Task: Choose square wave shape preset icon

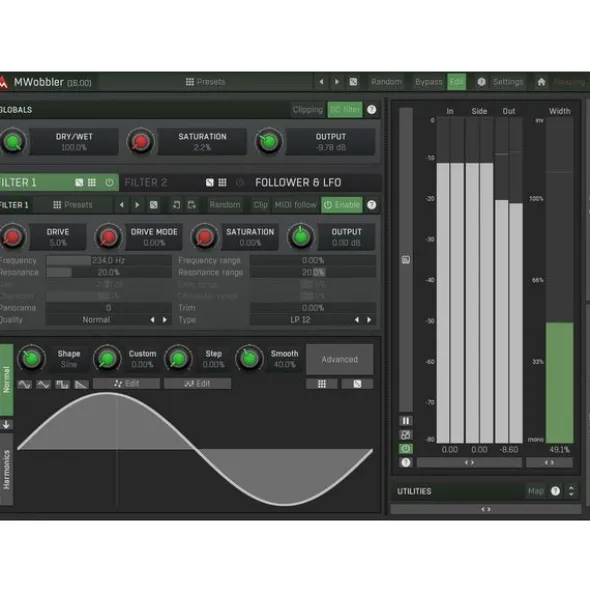Action: (62, 384)
